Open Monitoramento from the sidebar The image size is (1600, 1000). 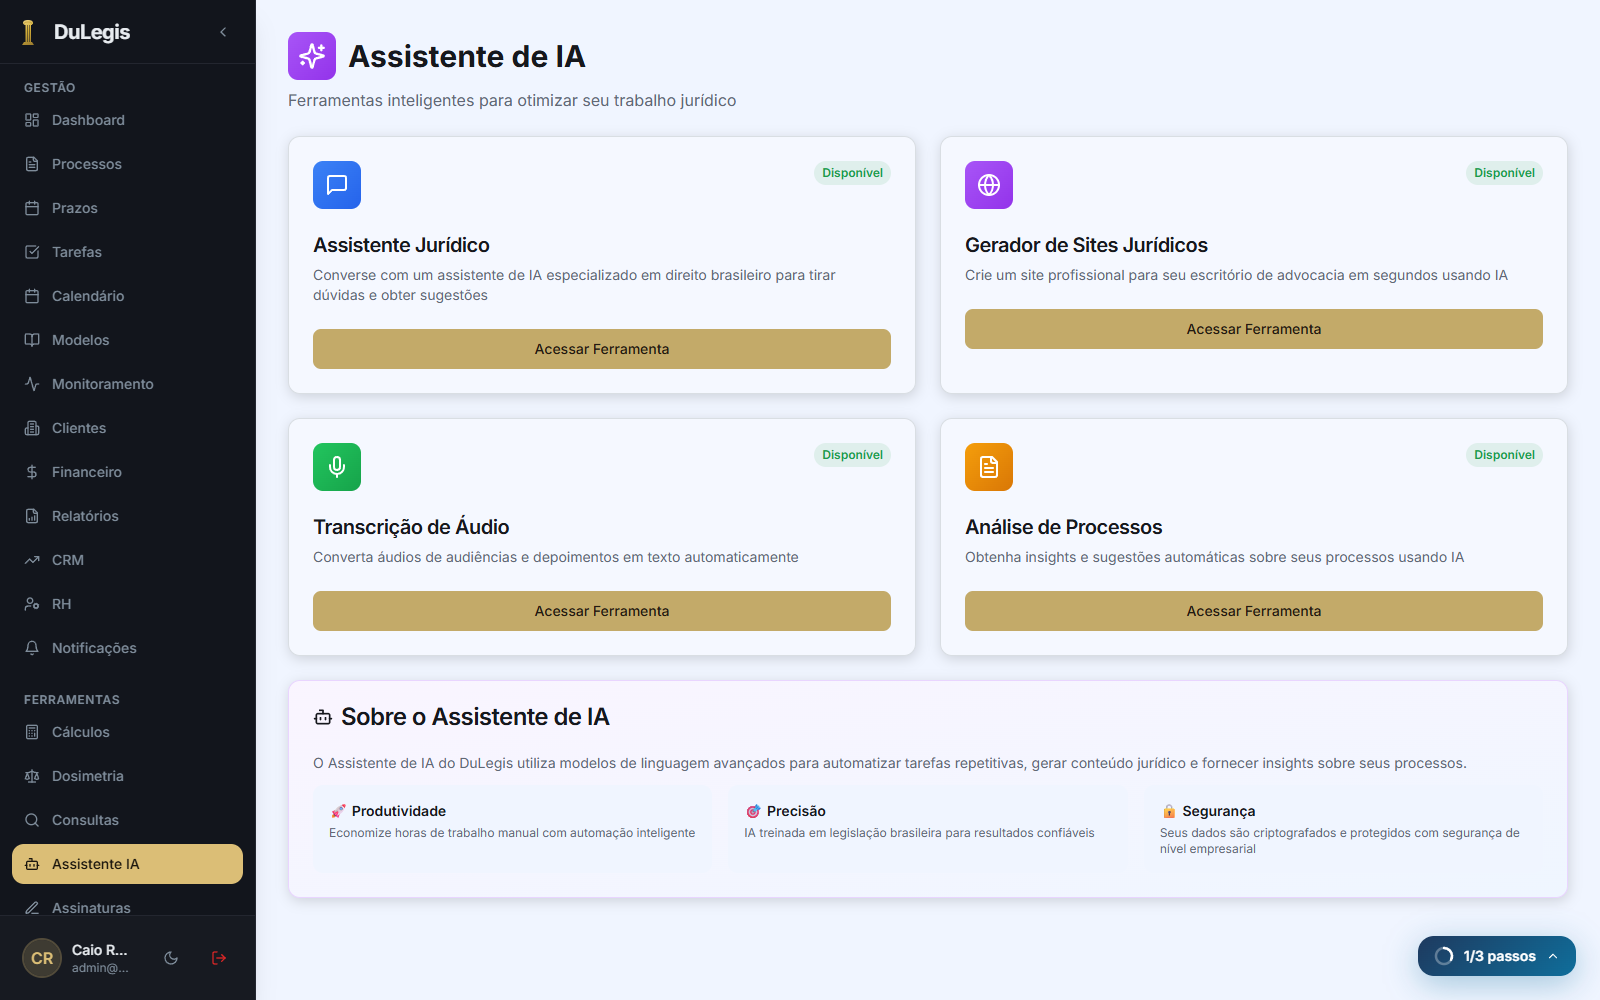click(x=127, y=384)
